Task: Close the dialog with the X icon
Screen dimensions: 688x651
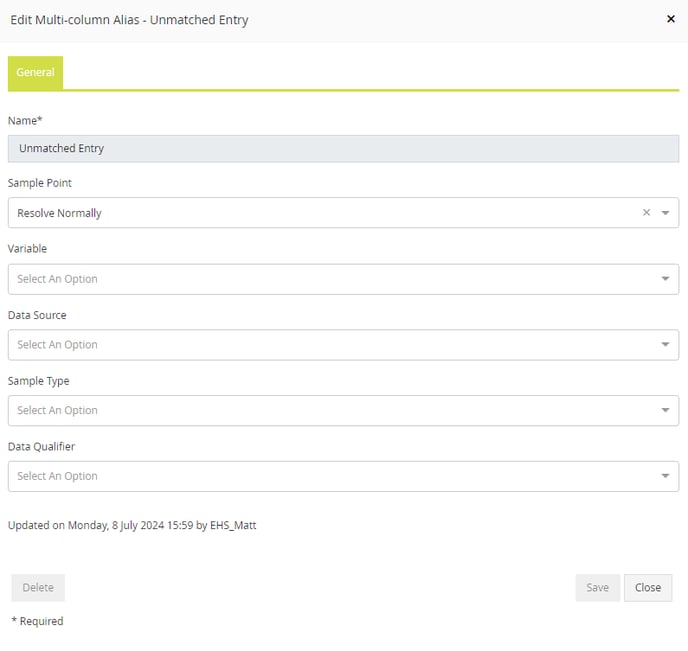Action: (670, 19)
